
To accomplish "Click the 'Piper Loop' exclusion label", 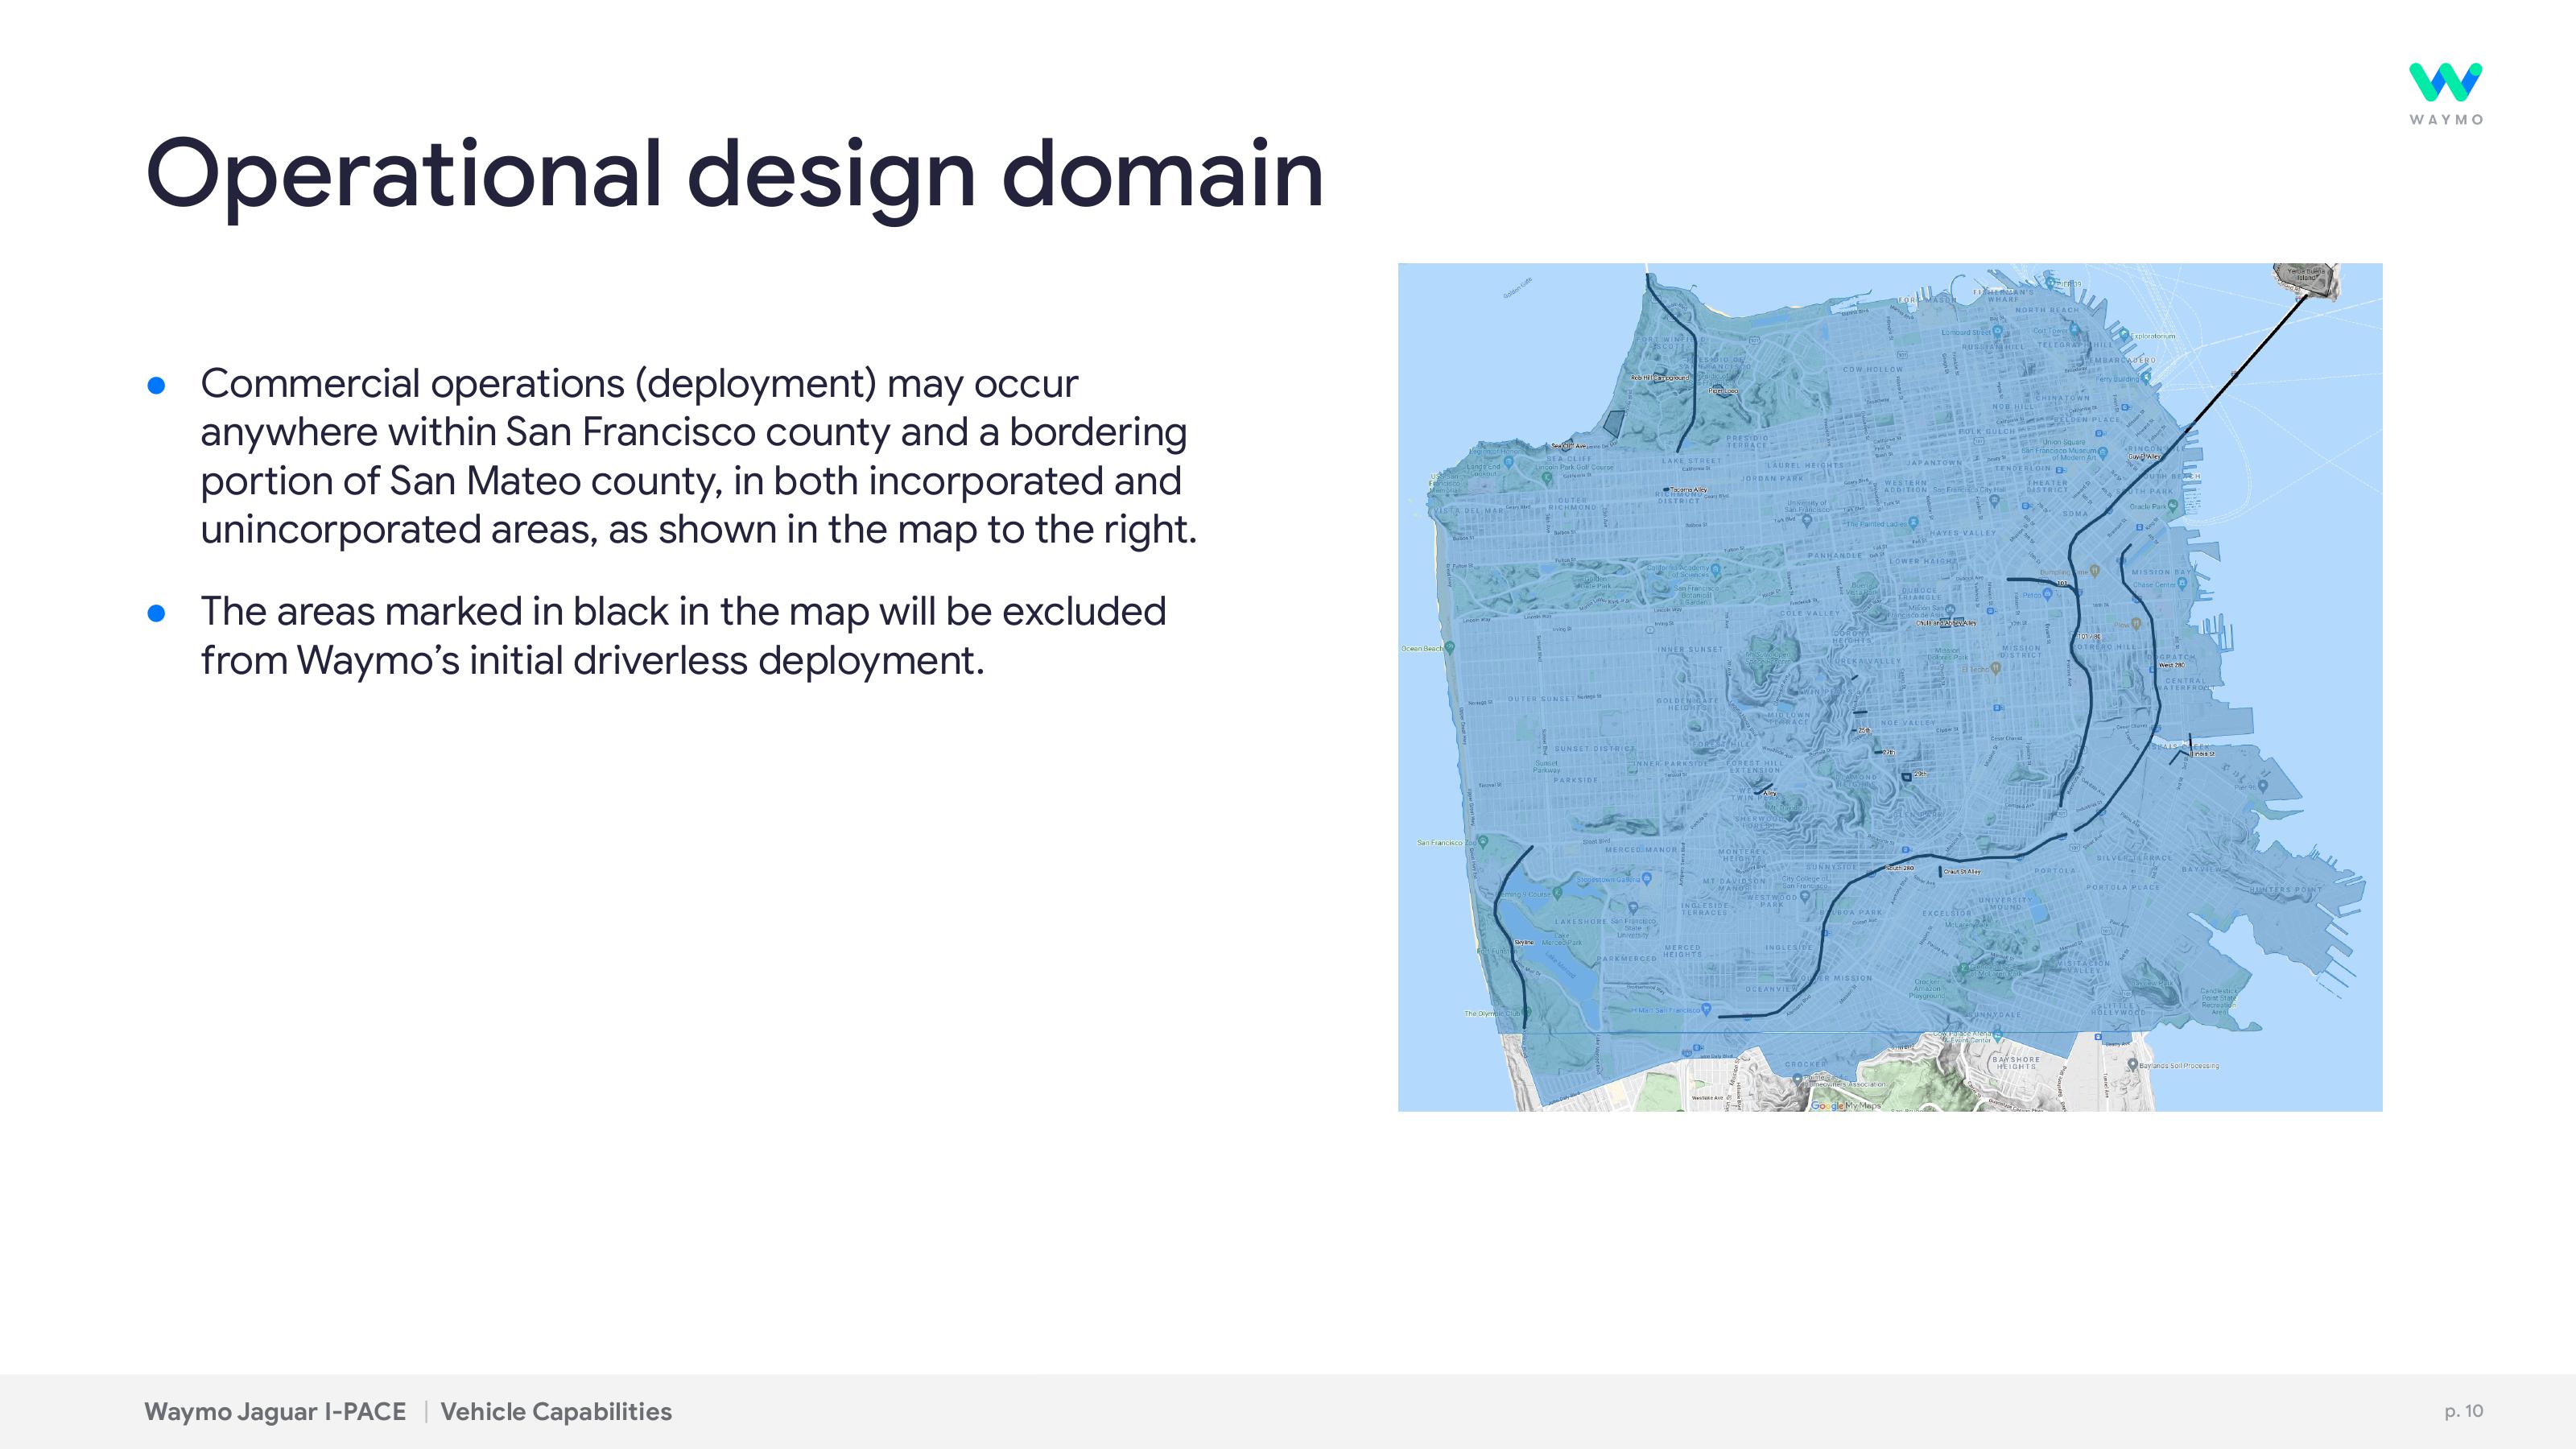I will tap(1723, 391).
